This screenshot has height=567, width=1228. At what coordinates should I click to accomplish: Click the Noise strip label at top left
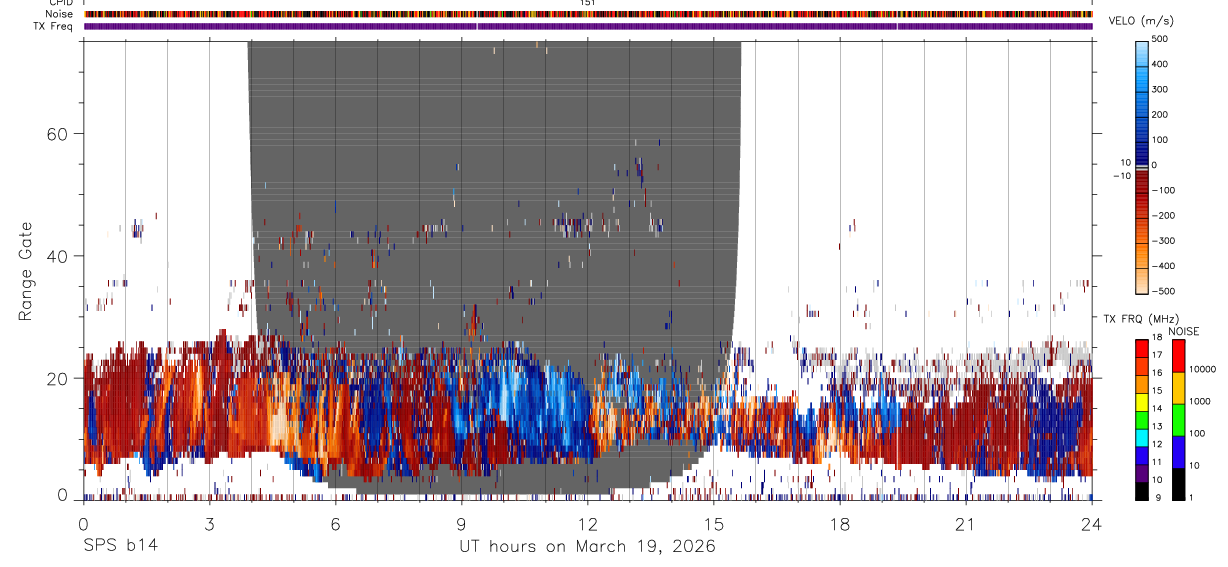coord(59,14)
